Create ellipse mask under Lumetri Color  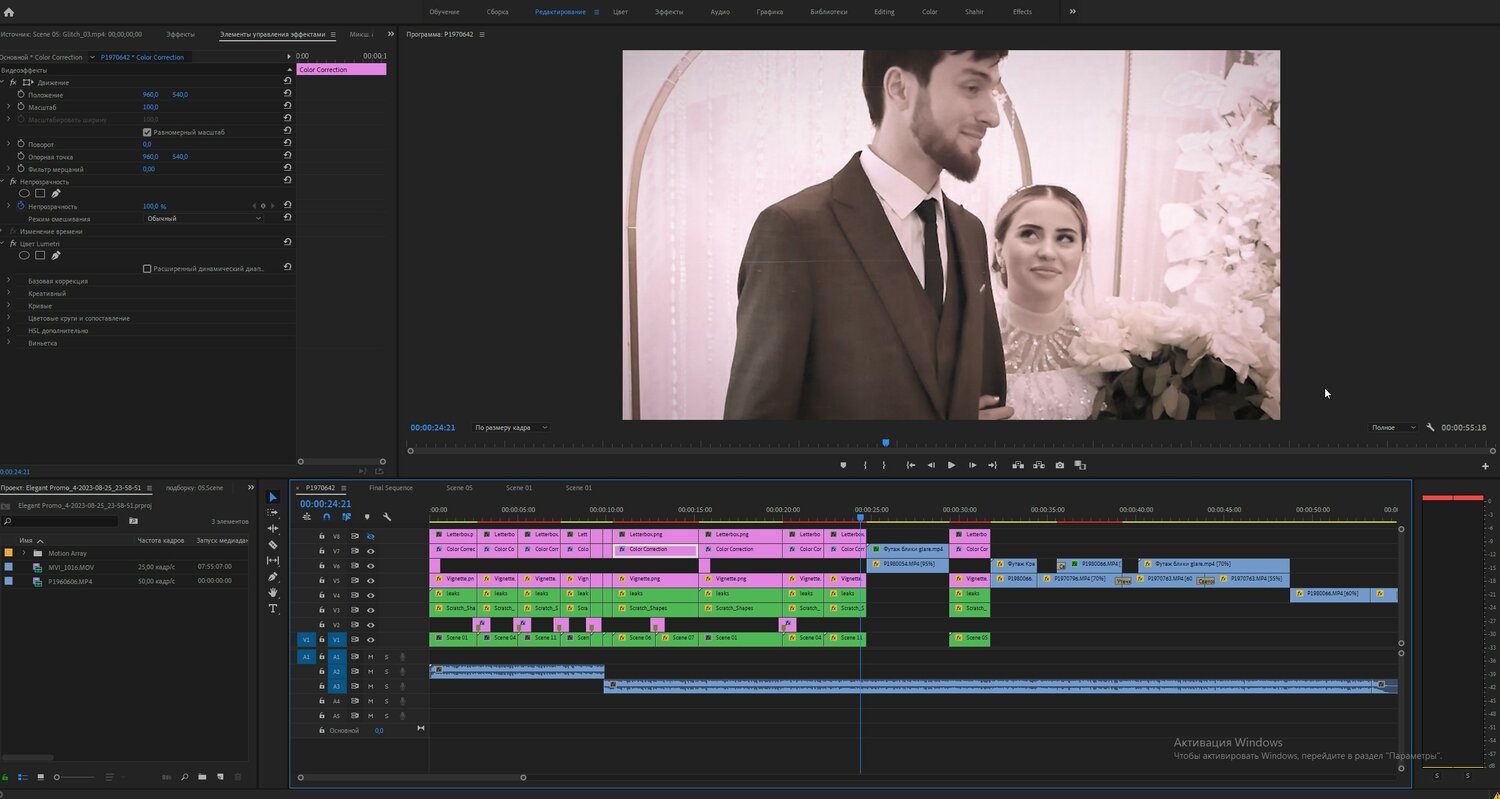point(24,255)
